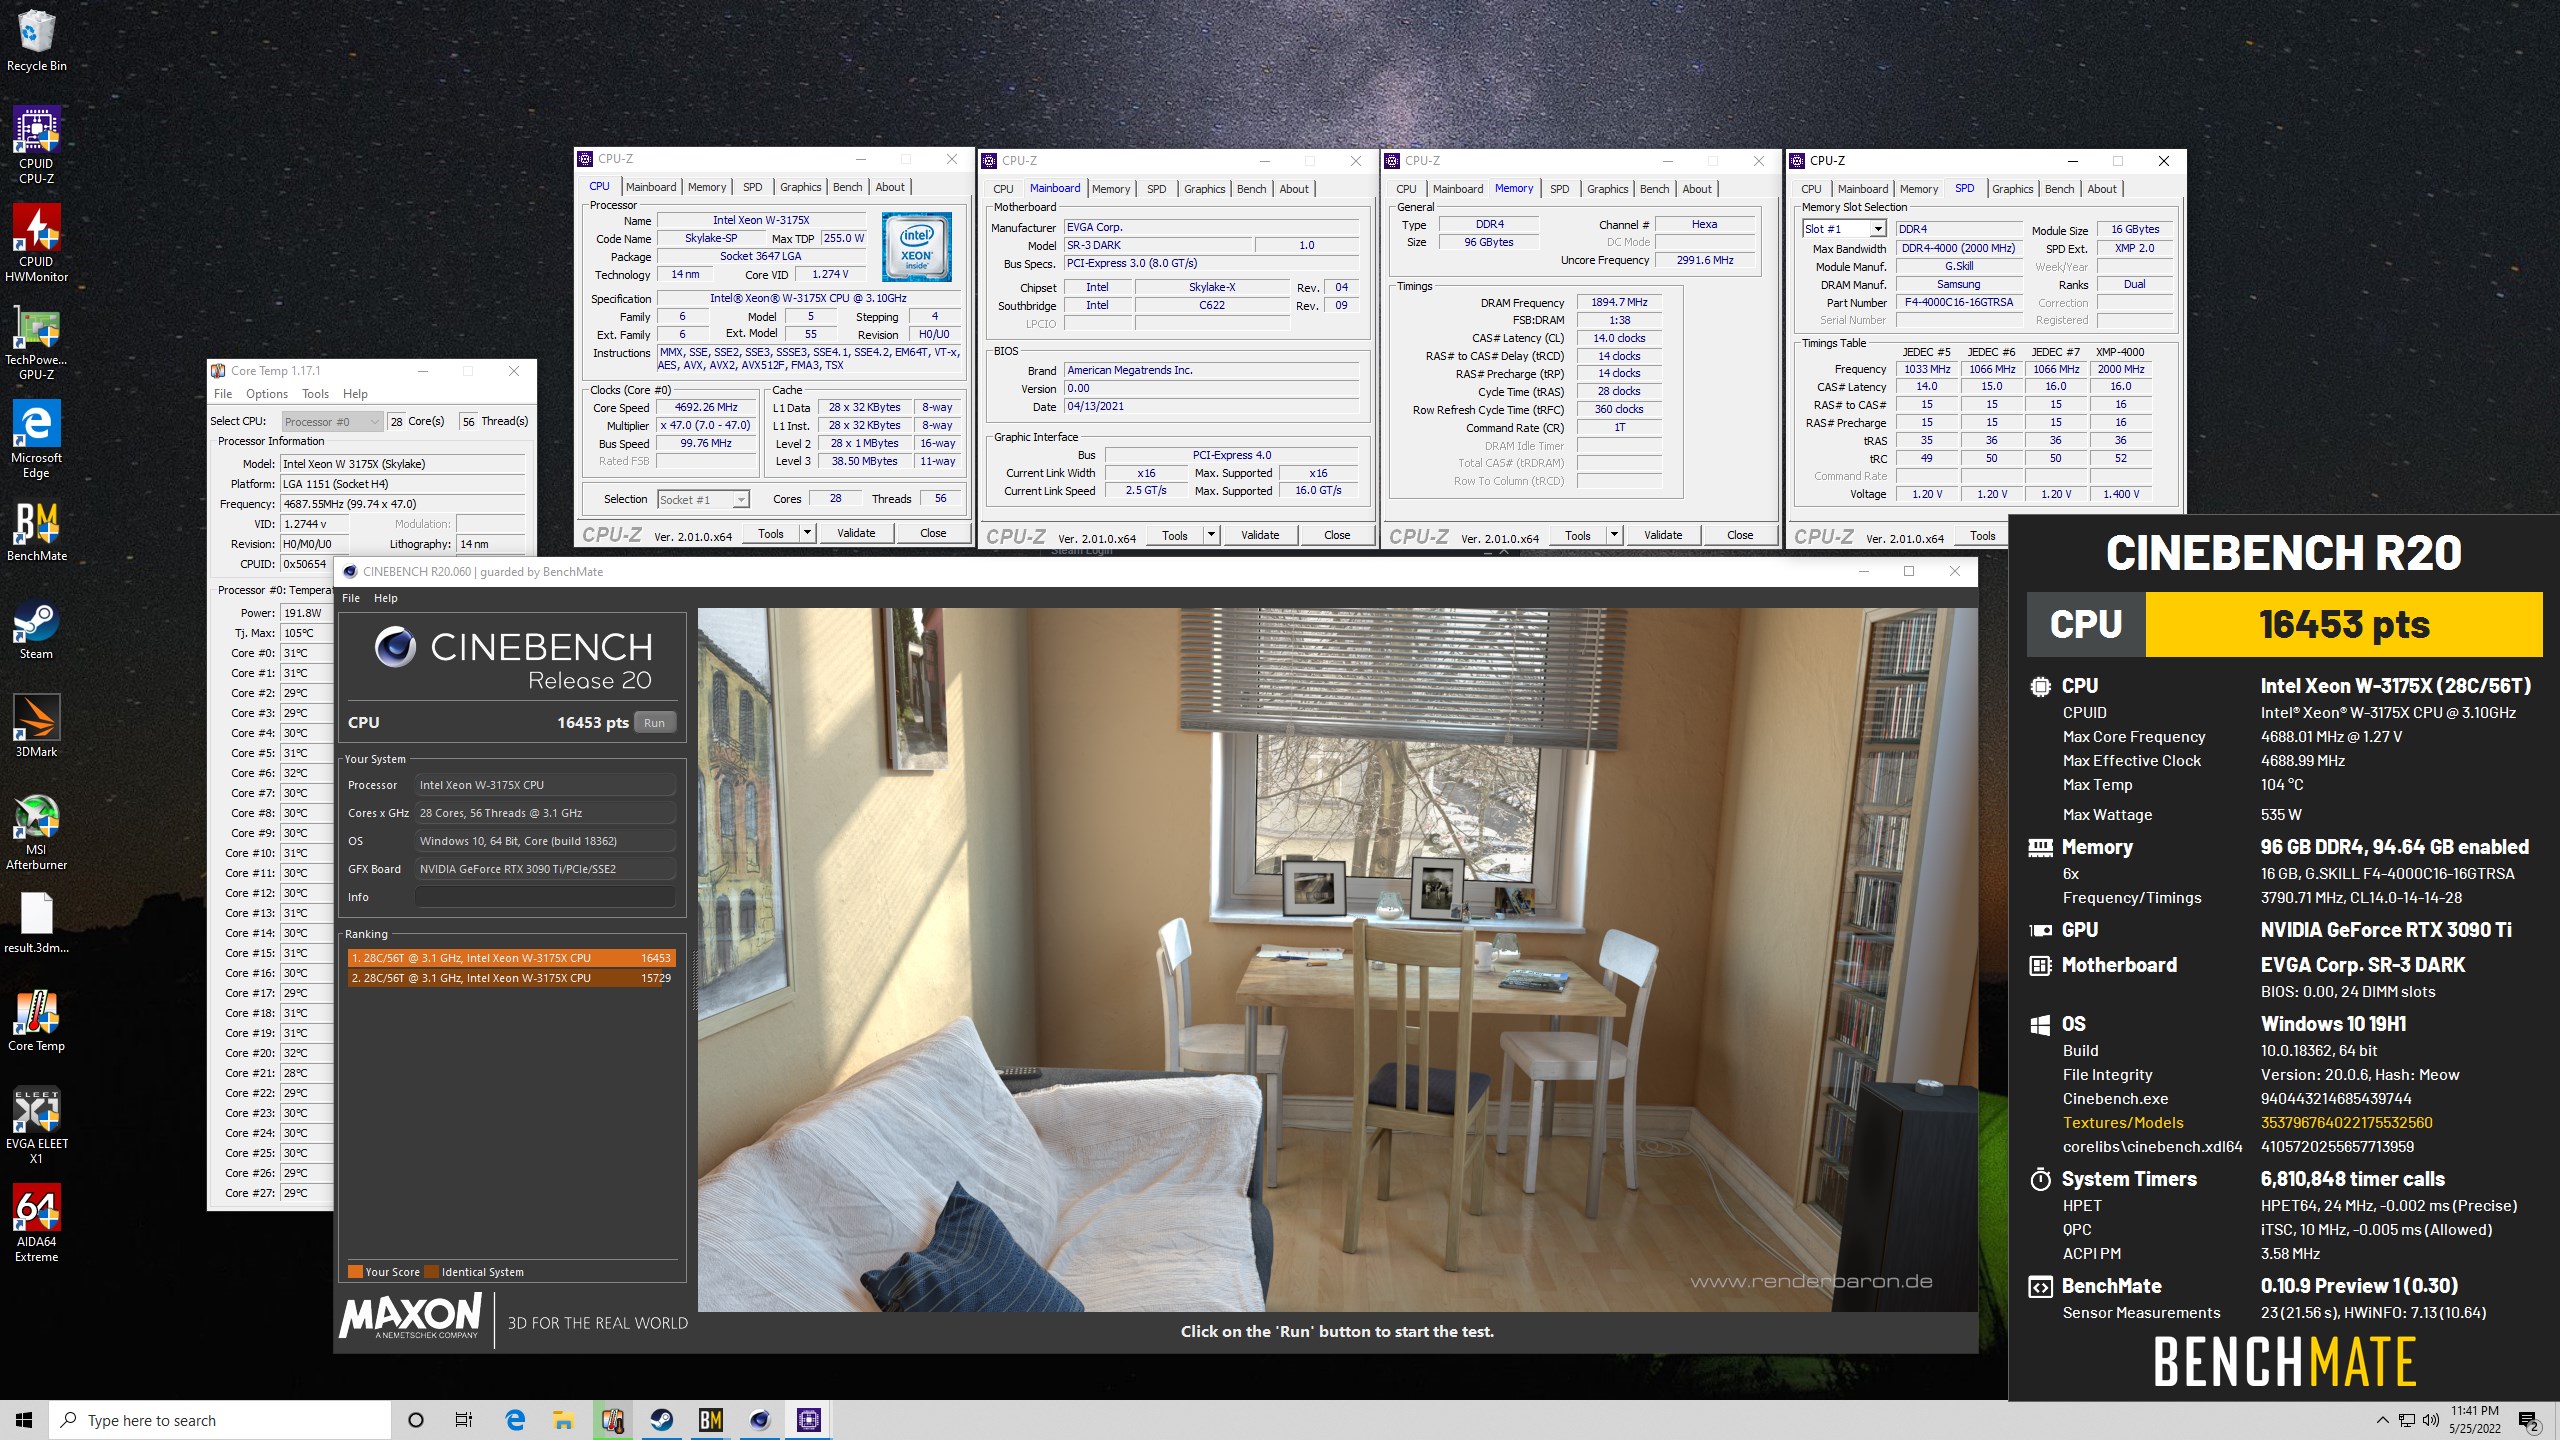The image size is (2560, 1440).
Task: Open the Tools dropdown arrow in CPU tab window
Action: 807,534
